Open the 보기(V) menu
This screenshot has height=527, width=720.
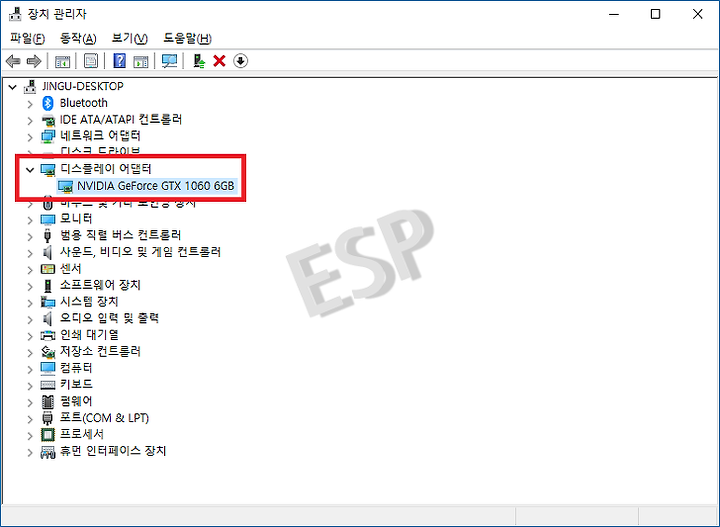pyautogui.click(x=129, y=39)
